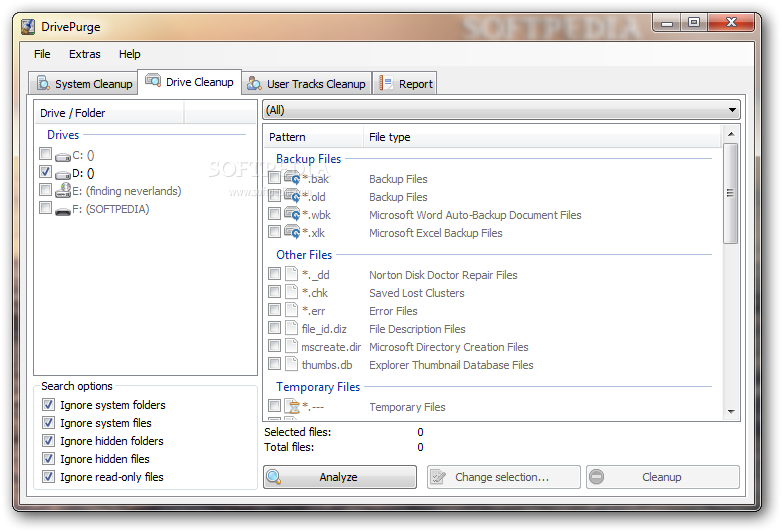Click the file icon next to *._dd
The width and height of the screenshot is (782, 532).
pyautogui.click(x=291, y=274)
